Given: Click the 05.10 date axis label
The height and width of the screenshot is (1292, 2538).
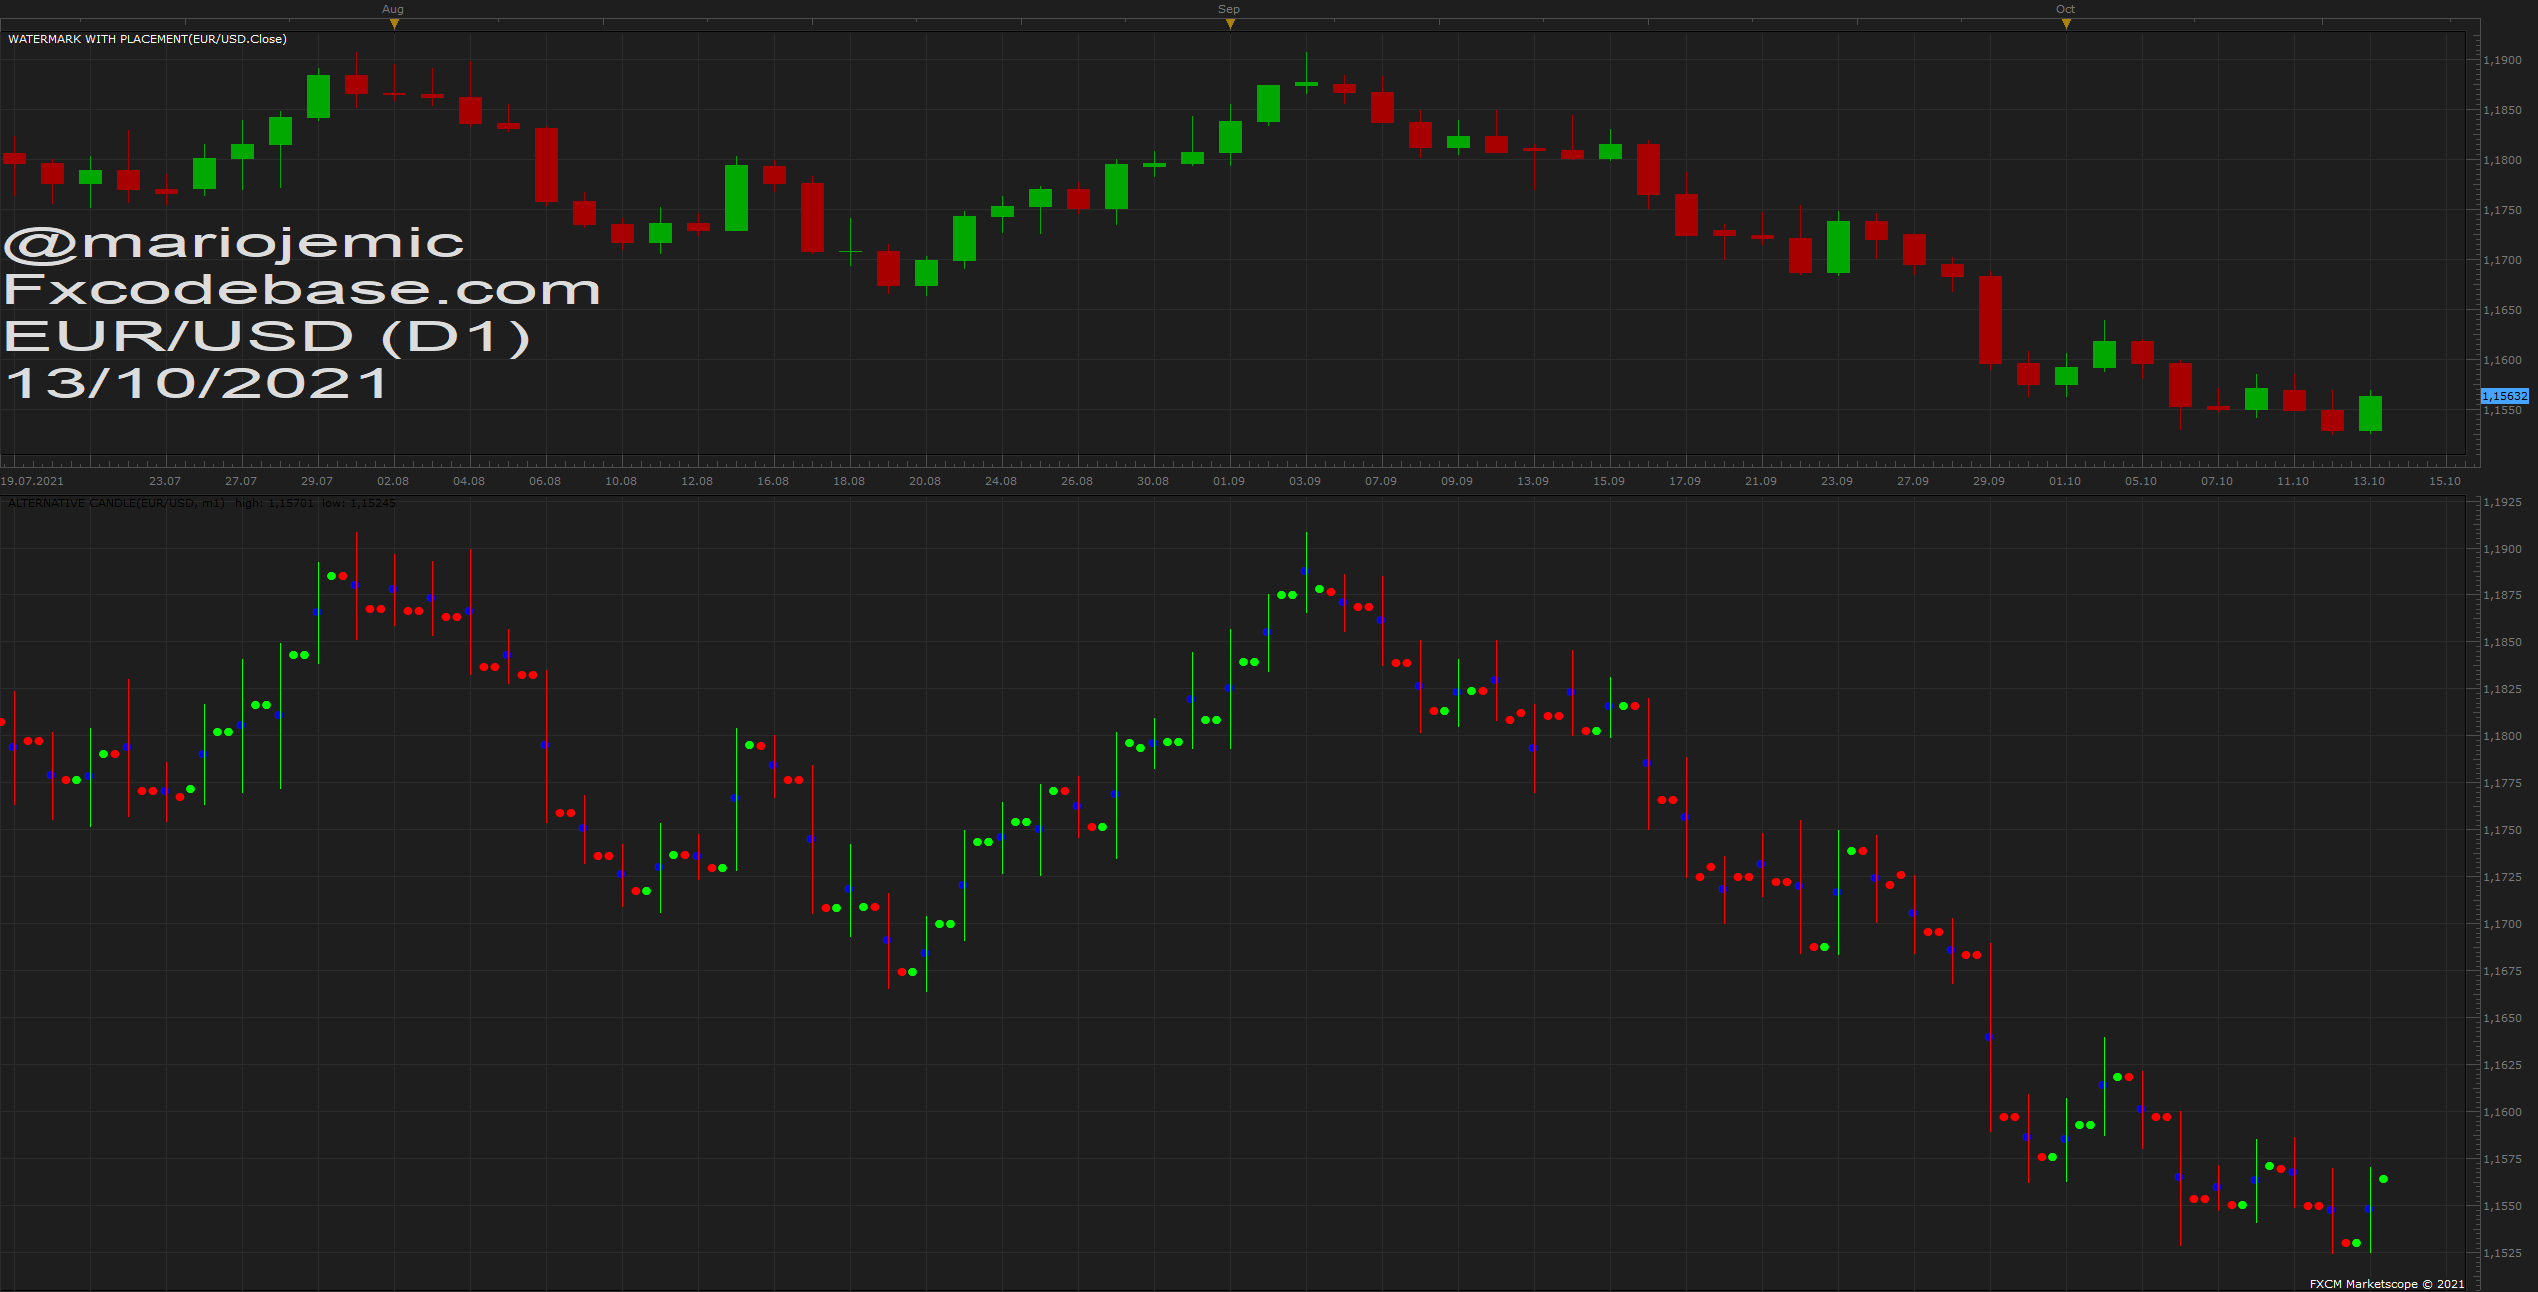Looking at the screenshot, I should coord(2141,481).
